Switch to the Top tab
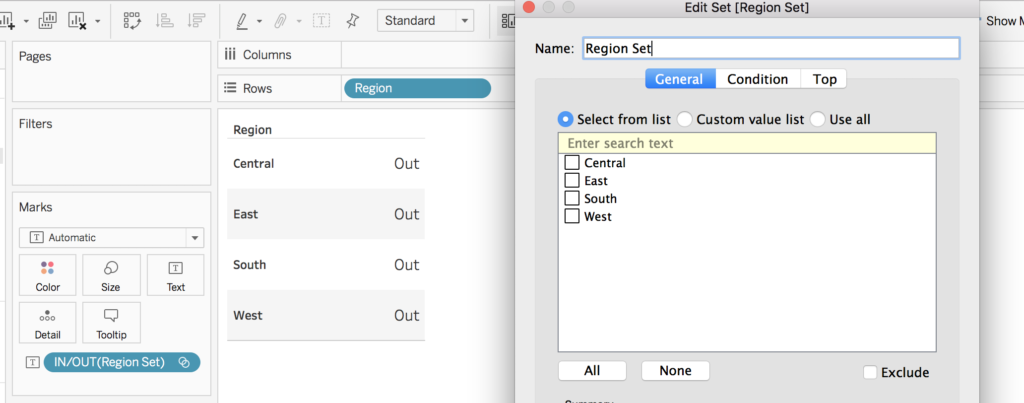Viewport: 1024px width, 403px height. pos(824,79)
